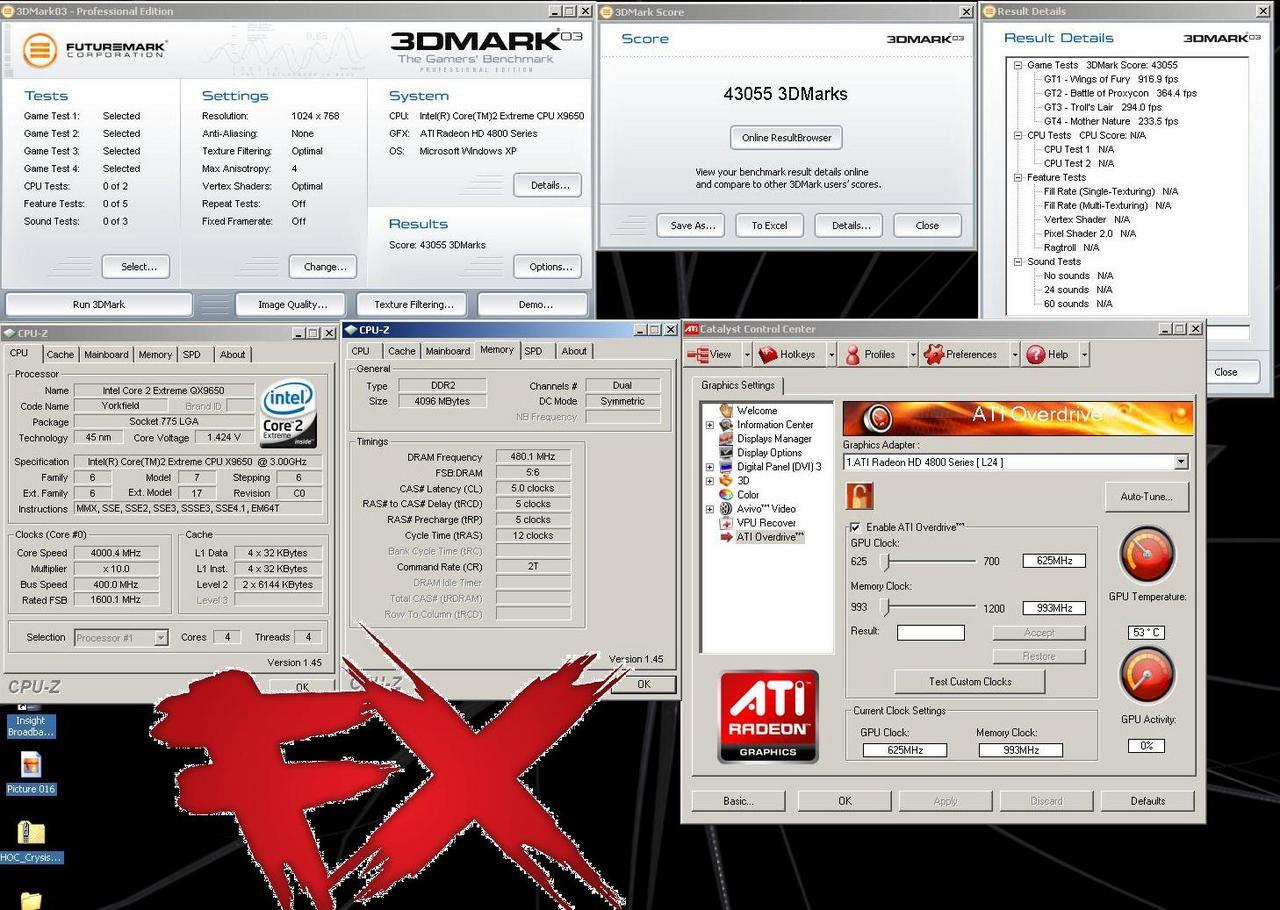Screen dimensions: 1280x910
Task: Click the Profiles person icon
Action: [x=852, y=354]
